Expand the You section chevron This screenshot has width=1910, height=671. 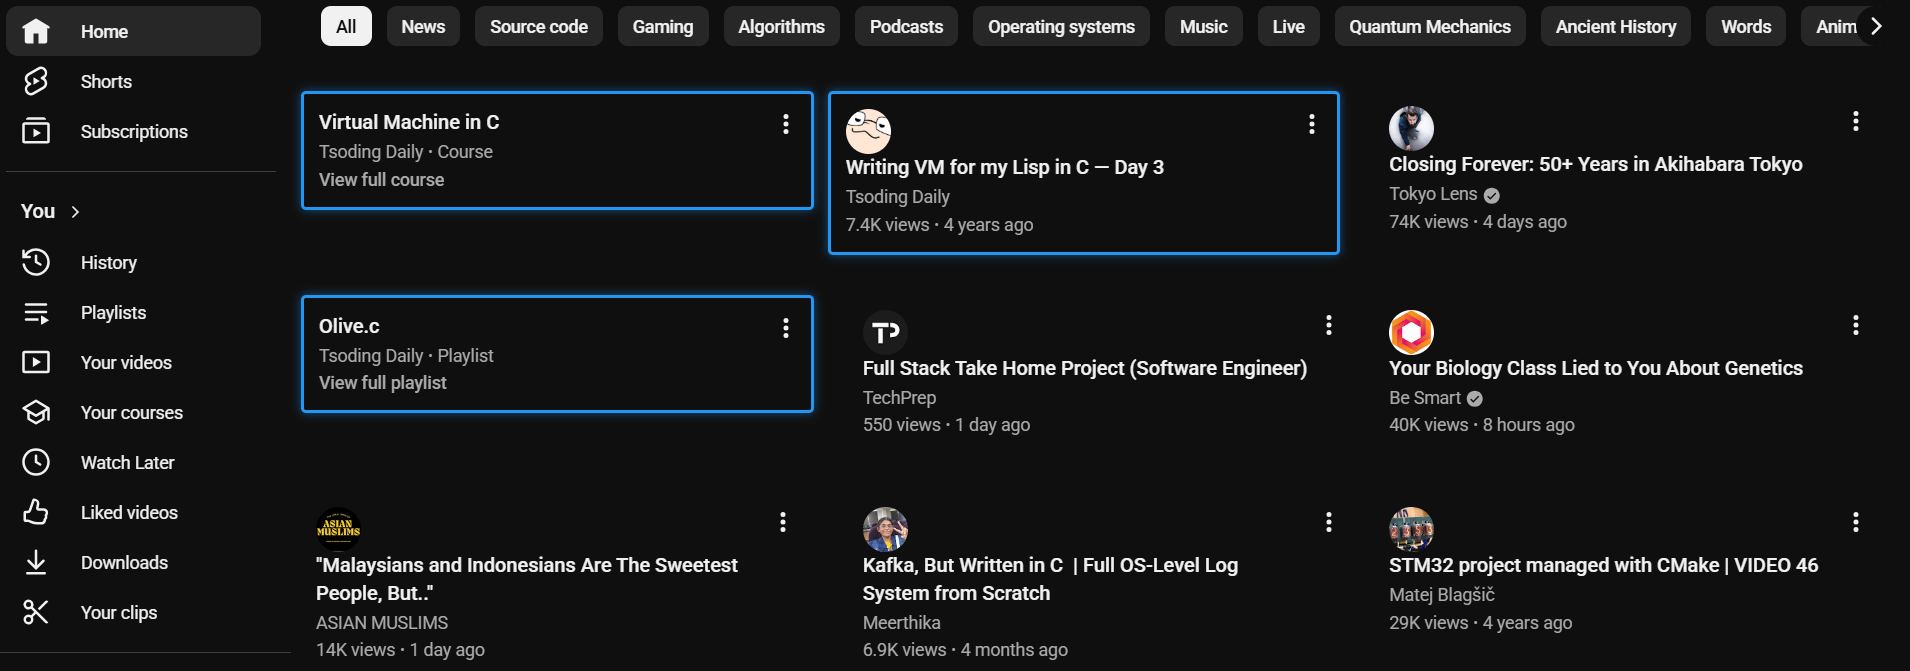pyautogui.click(x=75, y=211)
